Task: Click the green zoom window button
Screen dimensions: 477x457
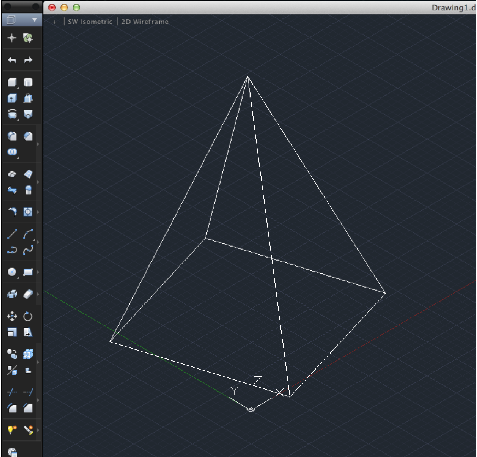Action: (x=77, y=7)
